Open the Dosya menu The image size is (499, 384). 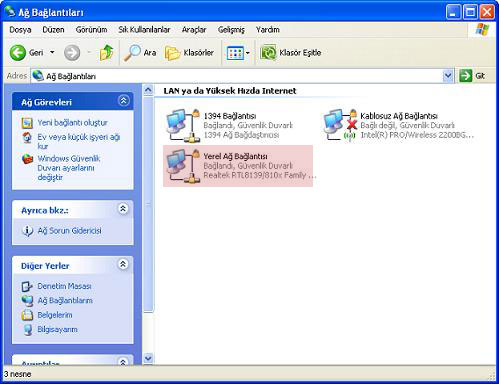tap(20, 30)
